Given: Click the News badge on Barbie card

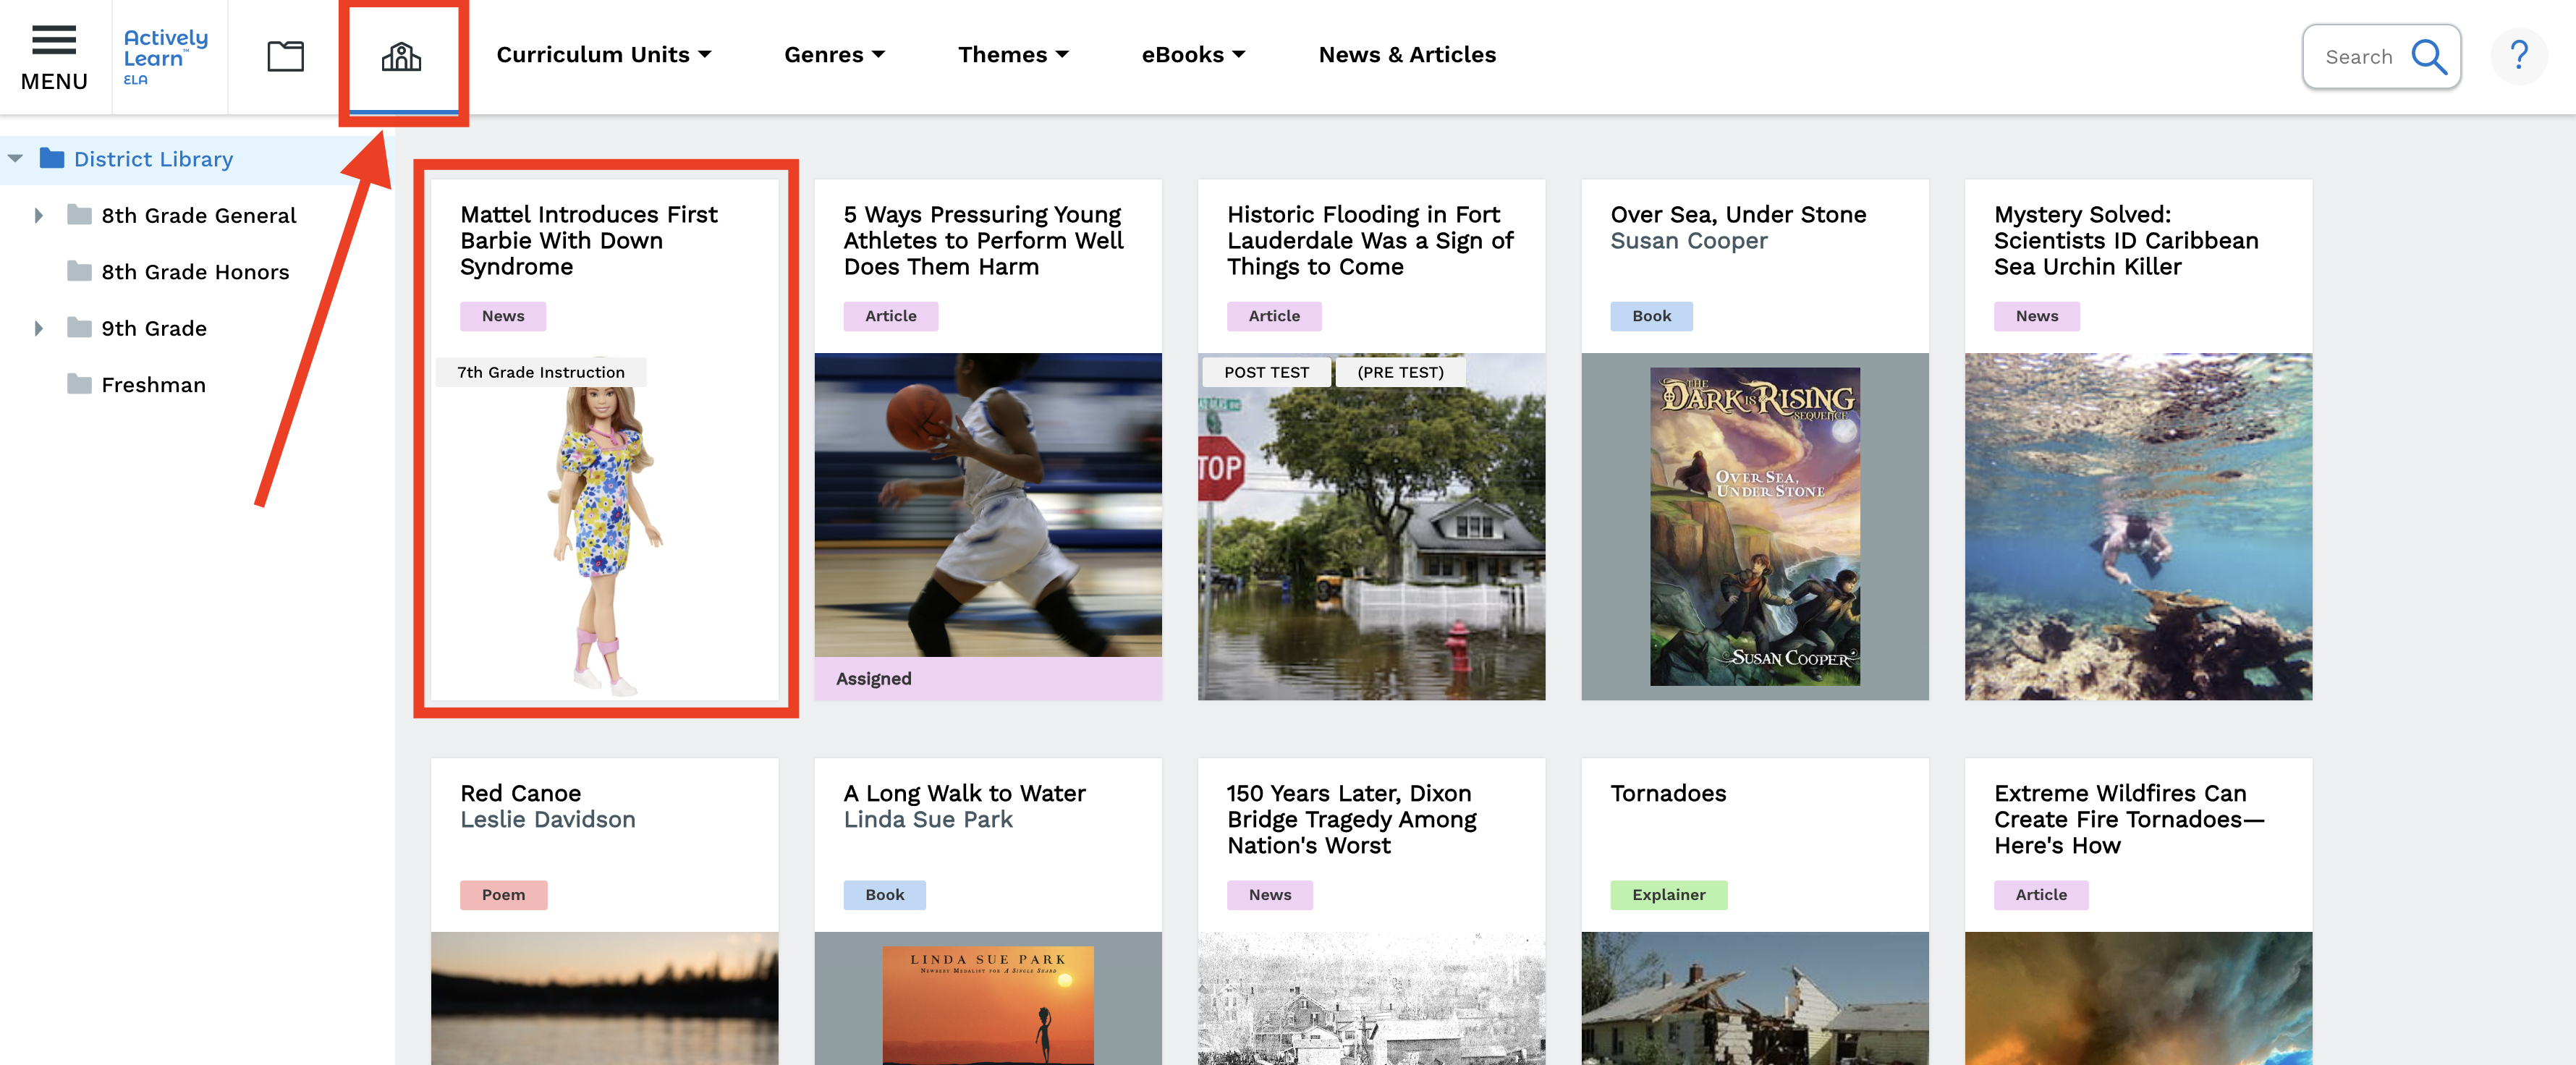Looking at the screenshot, I should 503,316.
